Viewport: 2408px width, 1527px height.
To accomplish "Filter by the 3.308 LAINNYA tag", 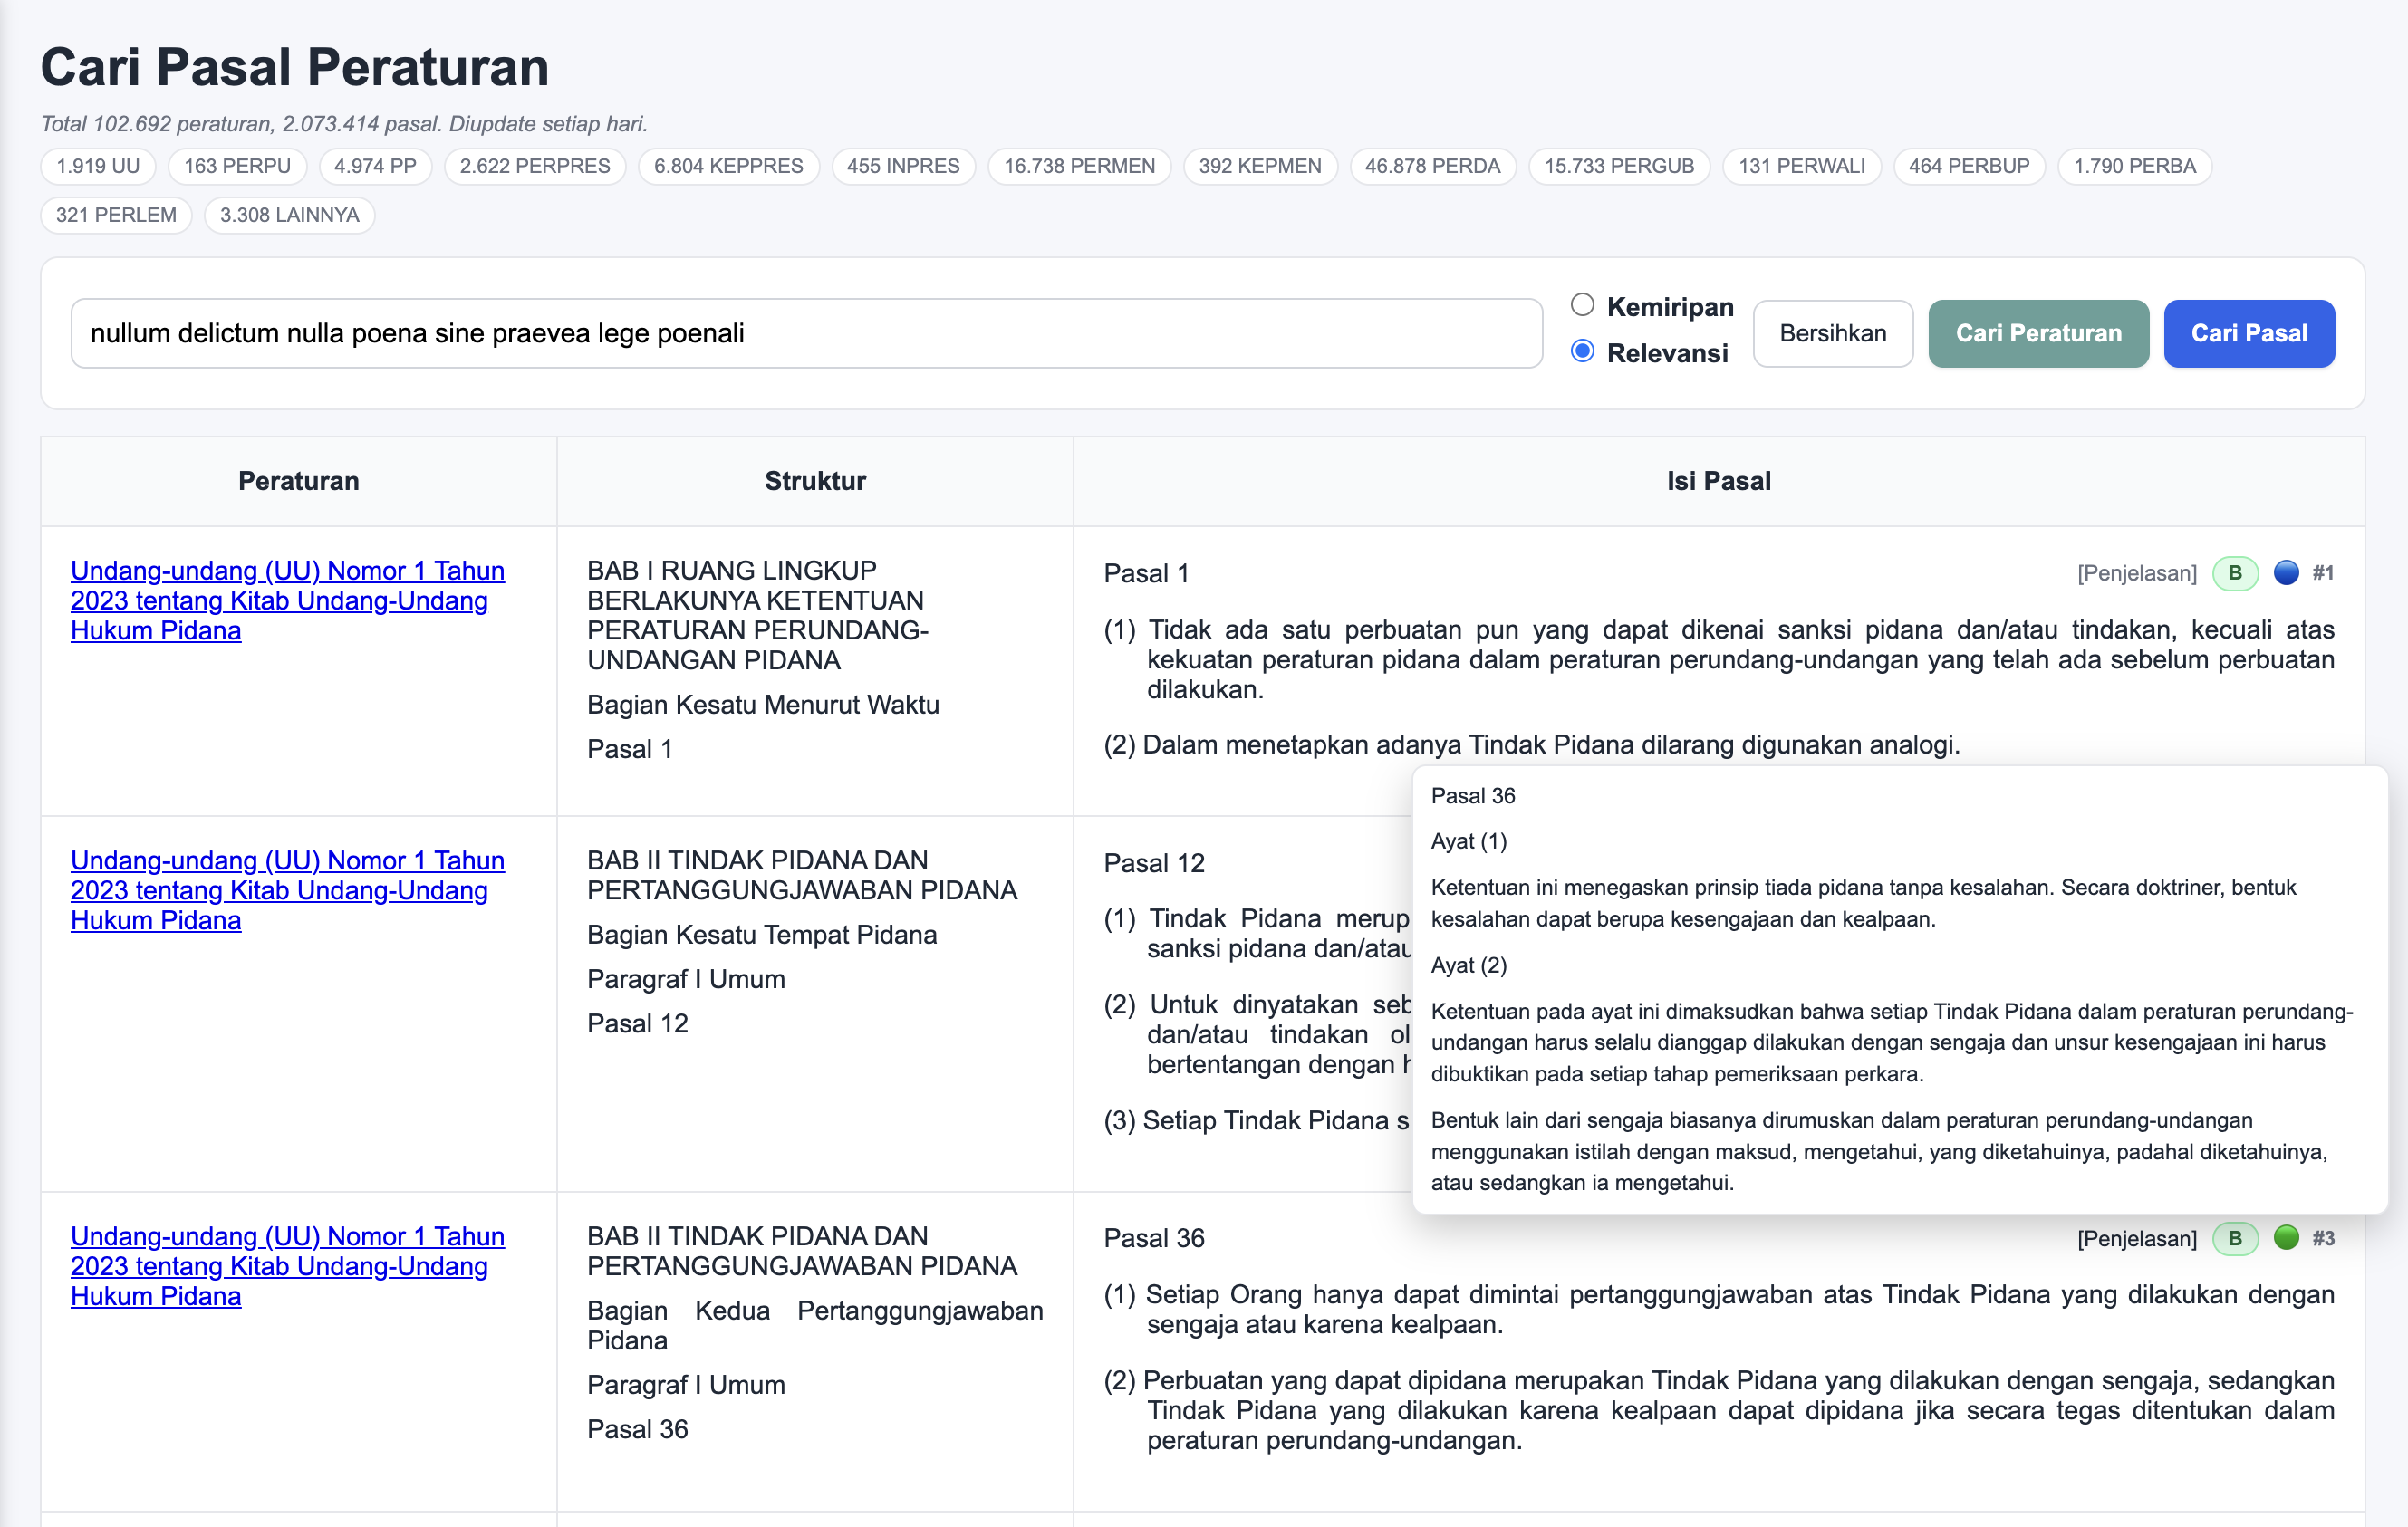I will point(289,215).
